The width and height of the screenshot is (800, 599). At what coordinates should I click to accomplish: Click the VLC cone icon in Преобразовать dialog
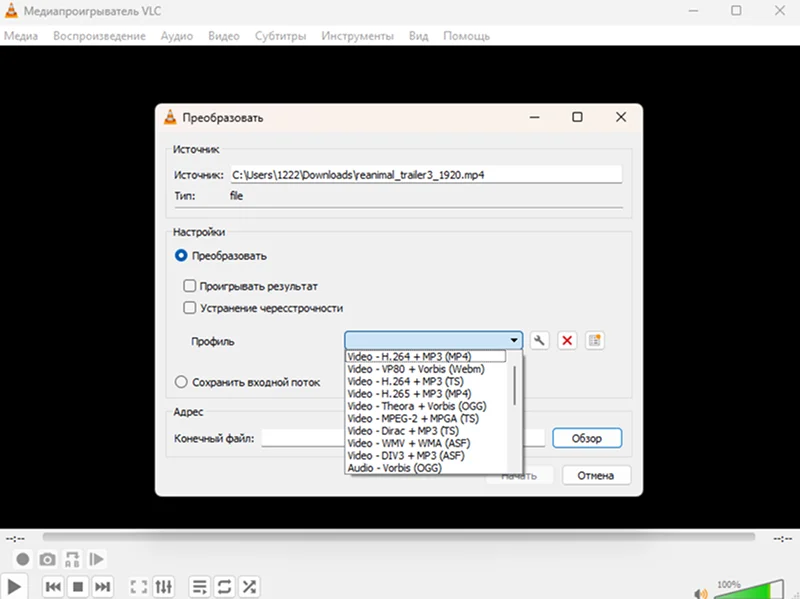click(x=170, y=117)
